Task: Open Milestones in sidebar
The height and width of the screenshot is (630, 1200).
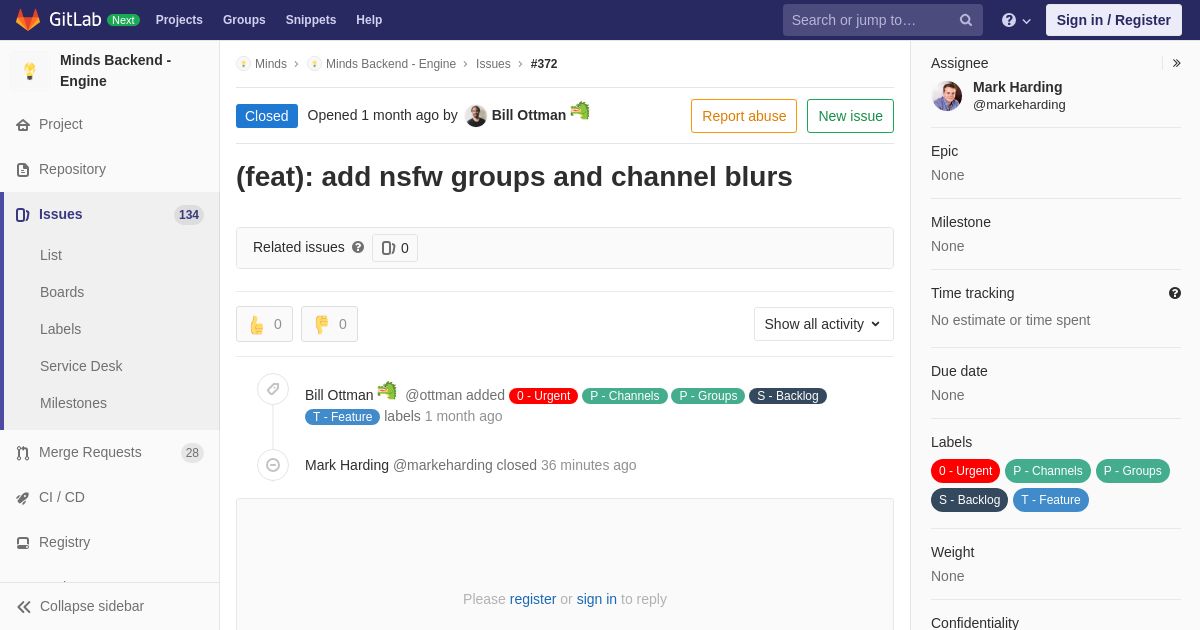Action: tap(73, 403)
